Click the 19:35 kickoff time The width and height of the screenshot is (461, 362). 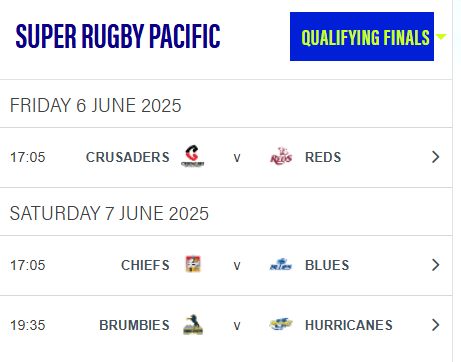coord(27,325)
